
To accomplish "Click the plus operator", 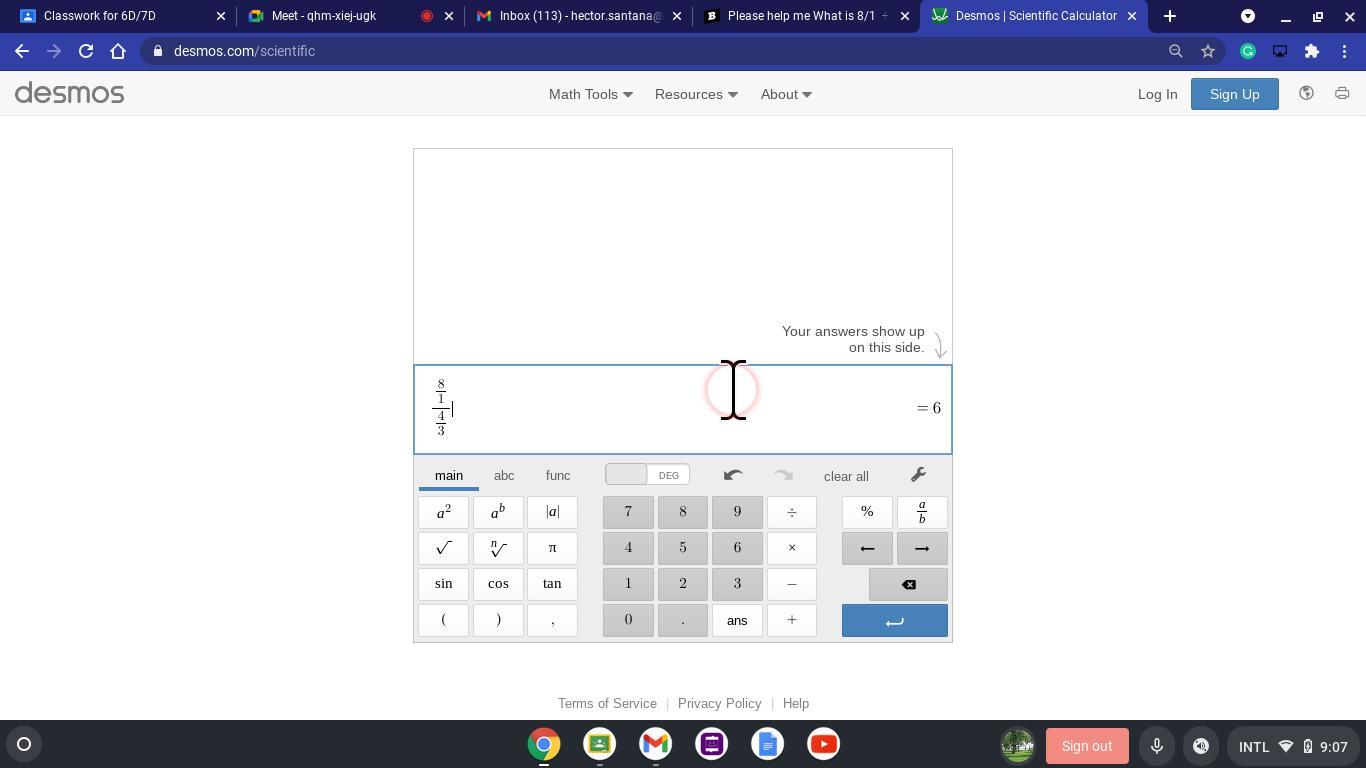I will 792,620.
